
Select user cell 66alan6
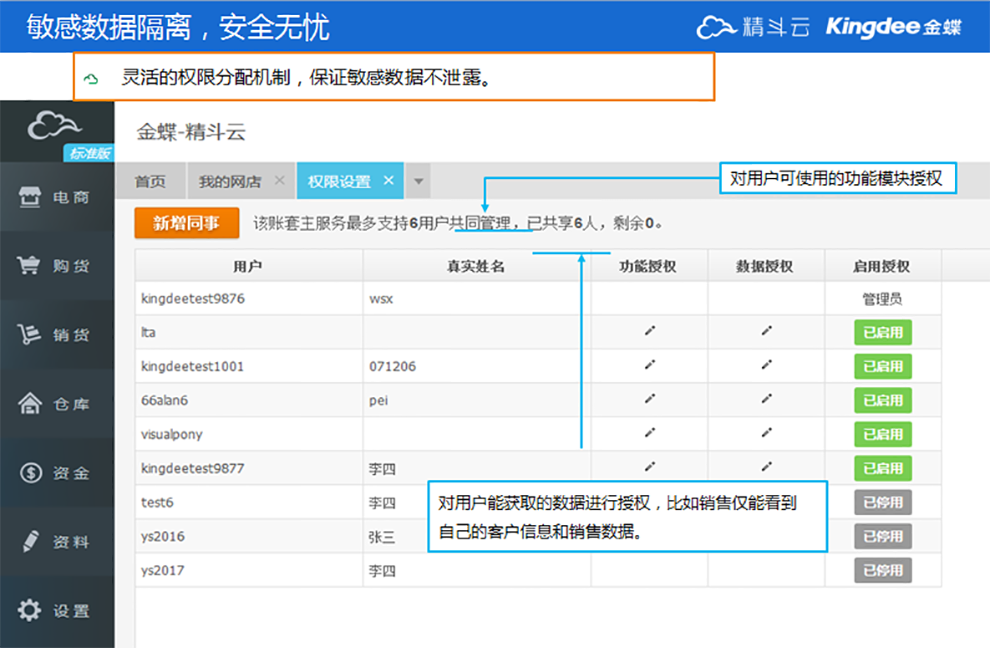click(x=249, y=400)
